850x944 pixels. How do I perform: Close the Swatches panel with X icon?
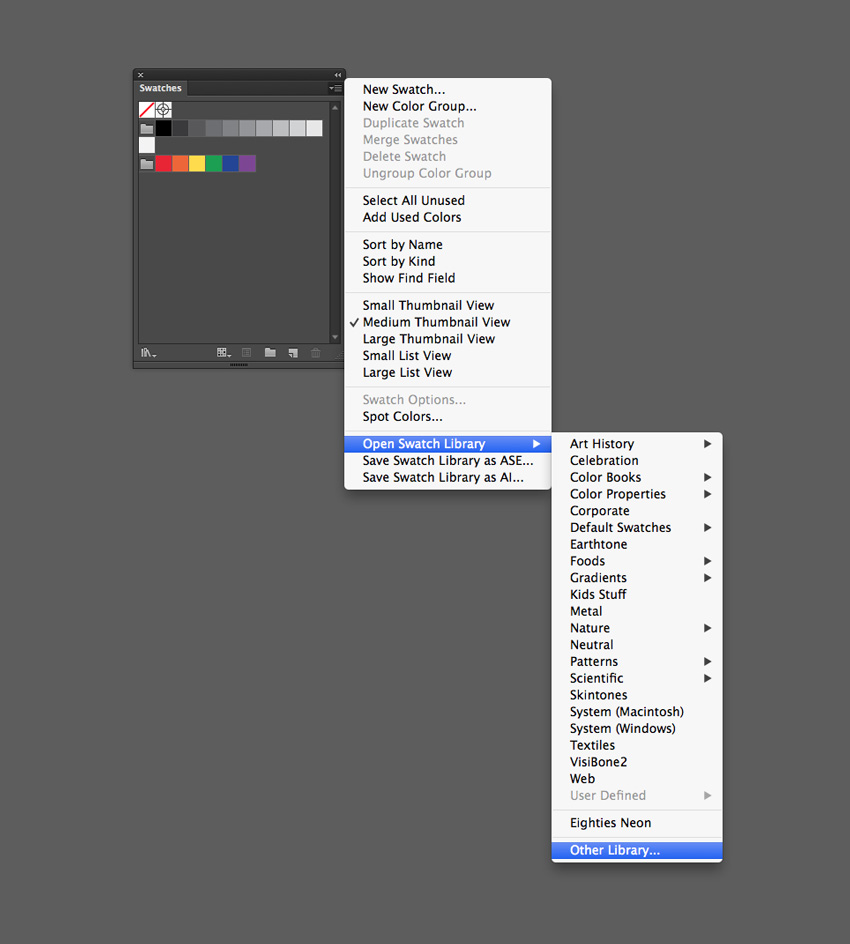[x=140, y=75]
